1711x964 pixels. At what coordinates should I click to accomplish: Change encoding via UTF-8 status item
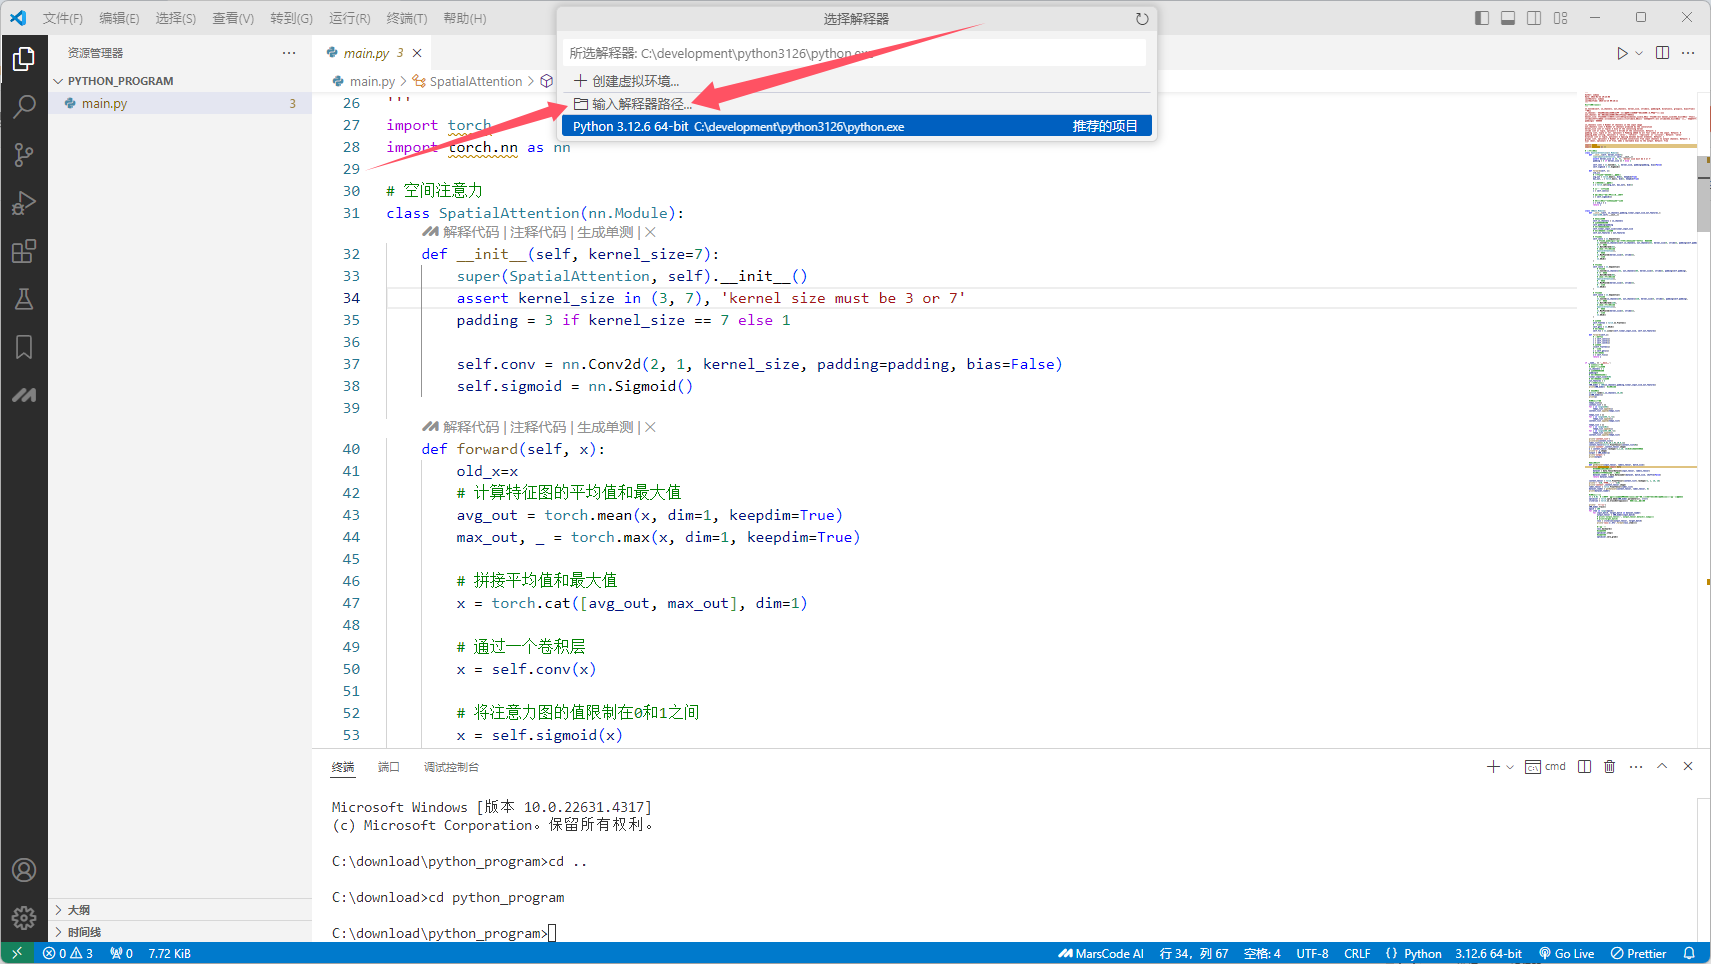[x=1312, y=954]
